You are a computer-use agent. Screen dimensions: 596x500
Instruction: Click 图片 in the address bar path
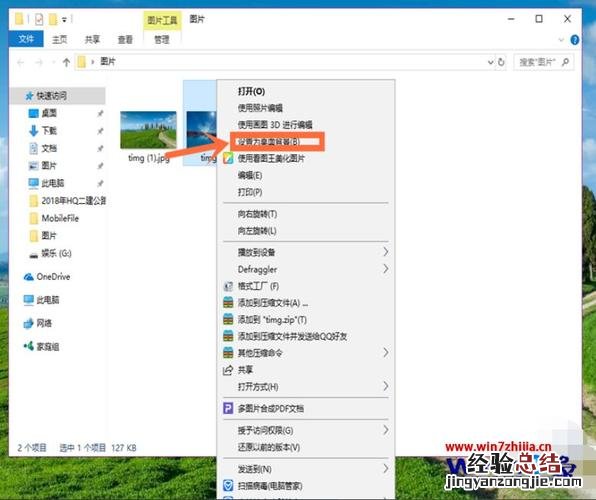click(x=108, y=61)
